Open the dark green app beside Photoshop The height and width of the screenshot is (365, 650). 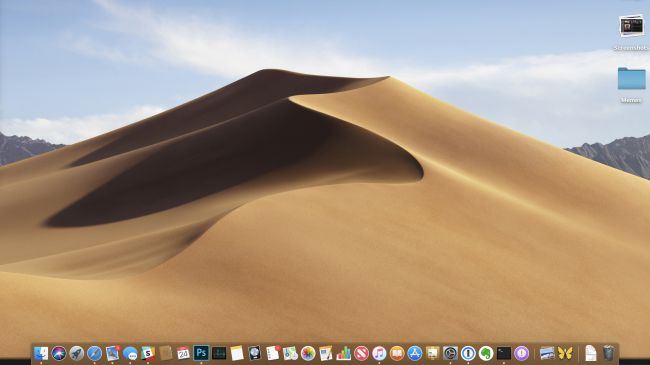pyautogui.click(x=219, y=353)
